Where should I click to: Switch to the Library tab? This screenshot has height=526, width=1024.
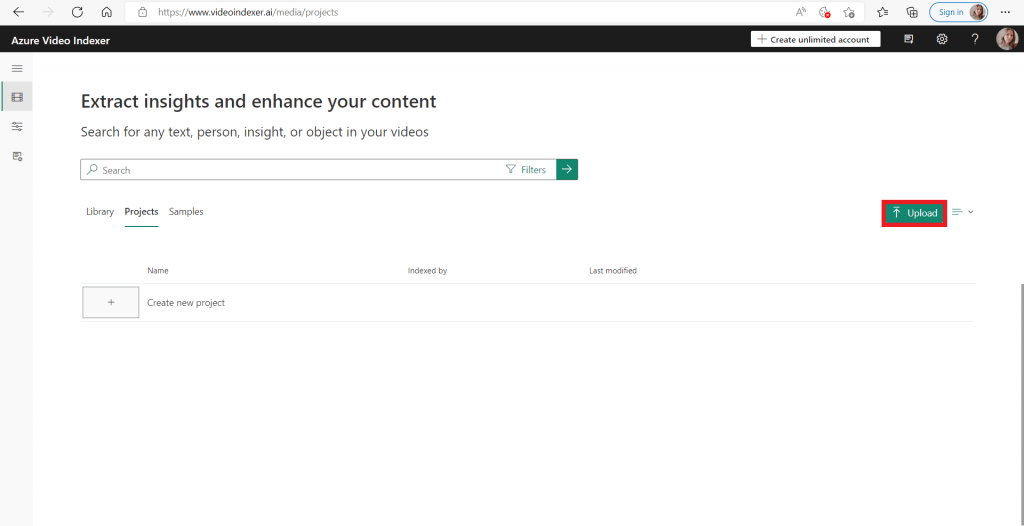coord(100,212)
